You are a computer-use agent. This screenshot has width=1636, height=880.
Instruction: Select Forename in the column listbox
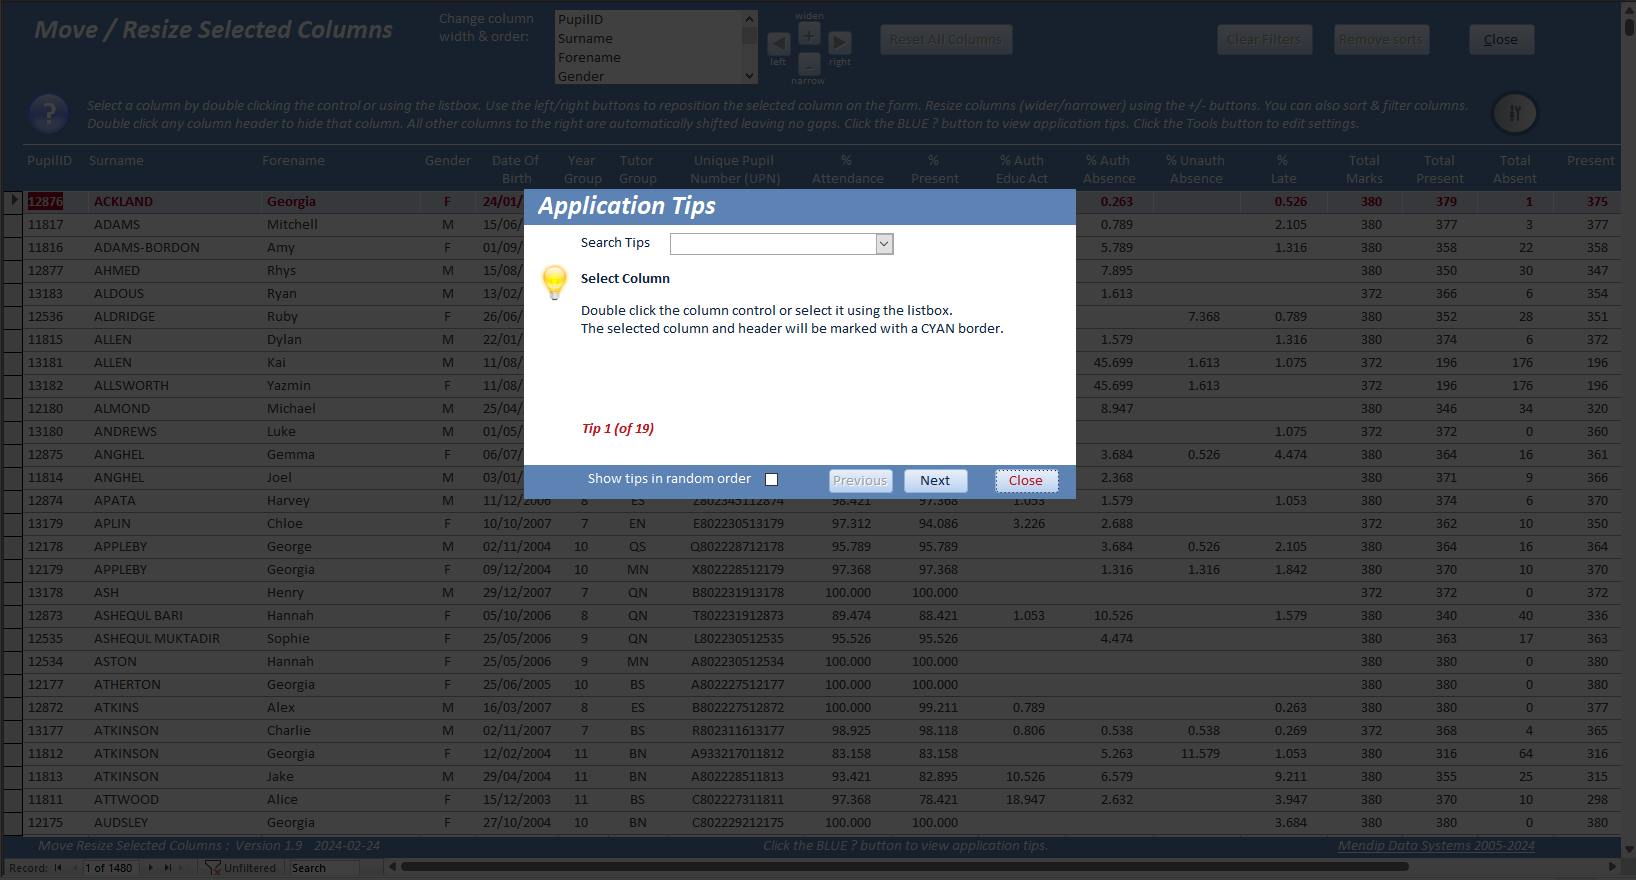pos(649,57)
